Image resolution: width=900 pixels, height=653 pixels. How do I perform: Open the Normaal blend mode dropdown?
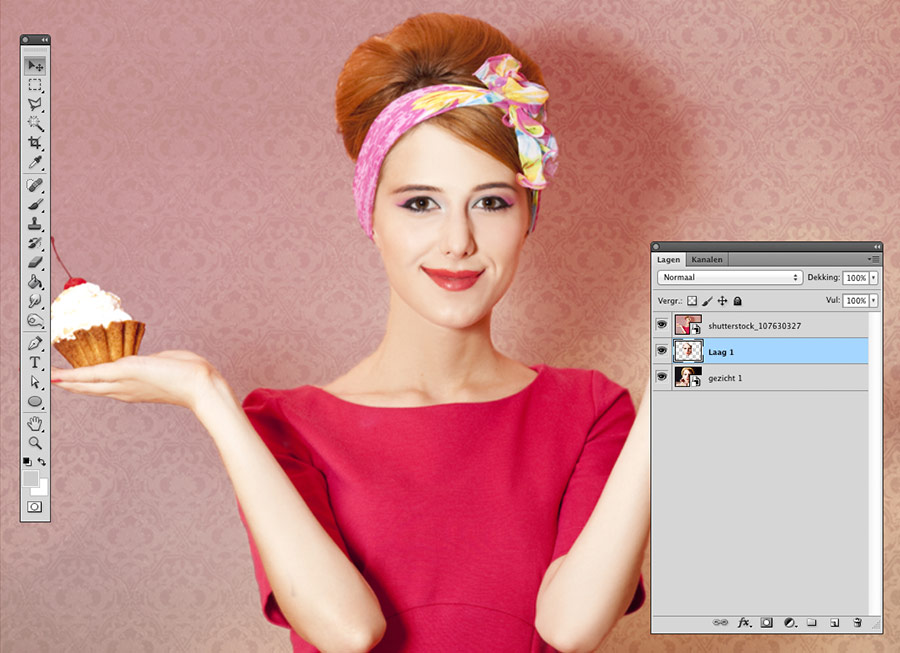pyautogui.click(x=729, y=277)
